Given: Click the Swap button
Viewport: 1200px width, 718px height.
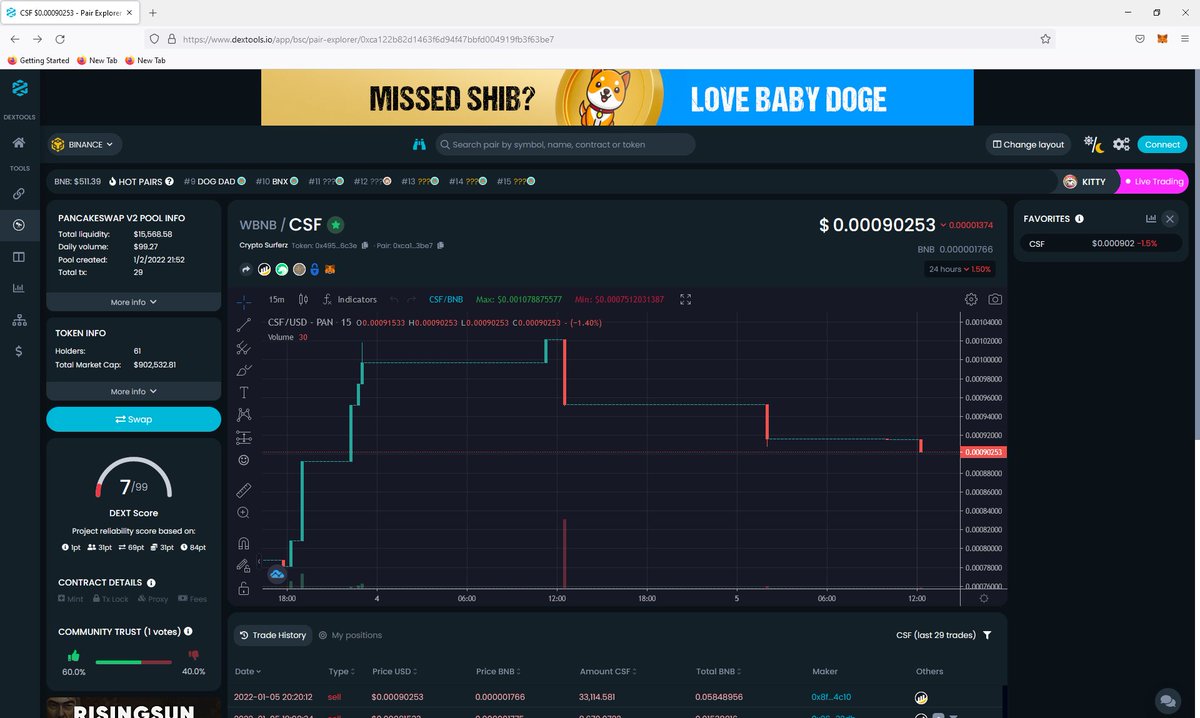Looking at the screenshot, I should [133, 419].
